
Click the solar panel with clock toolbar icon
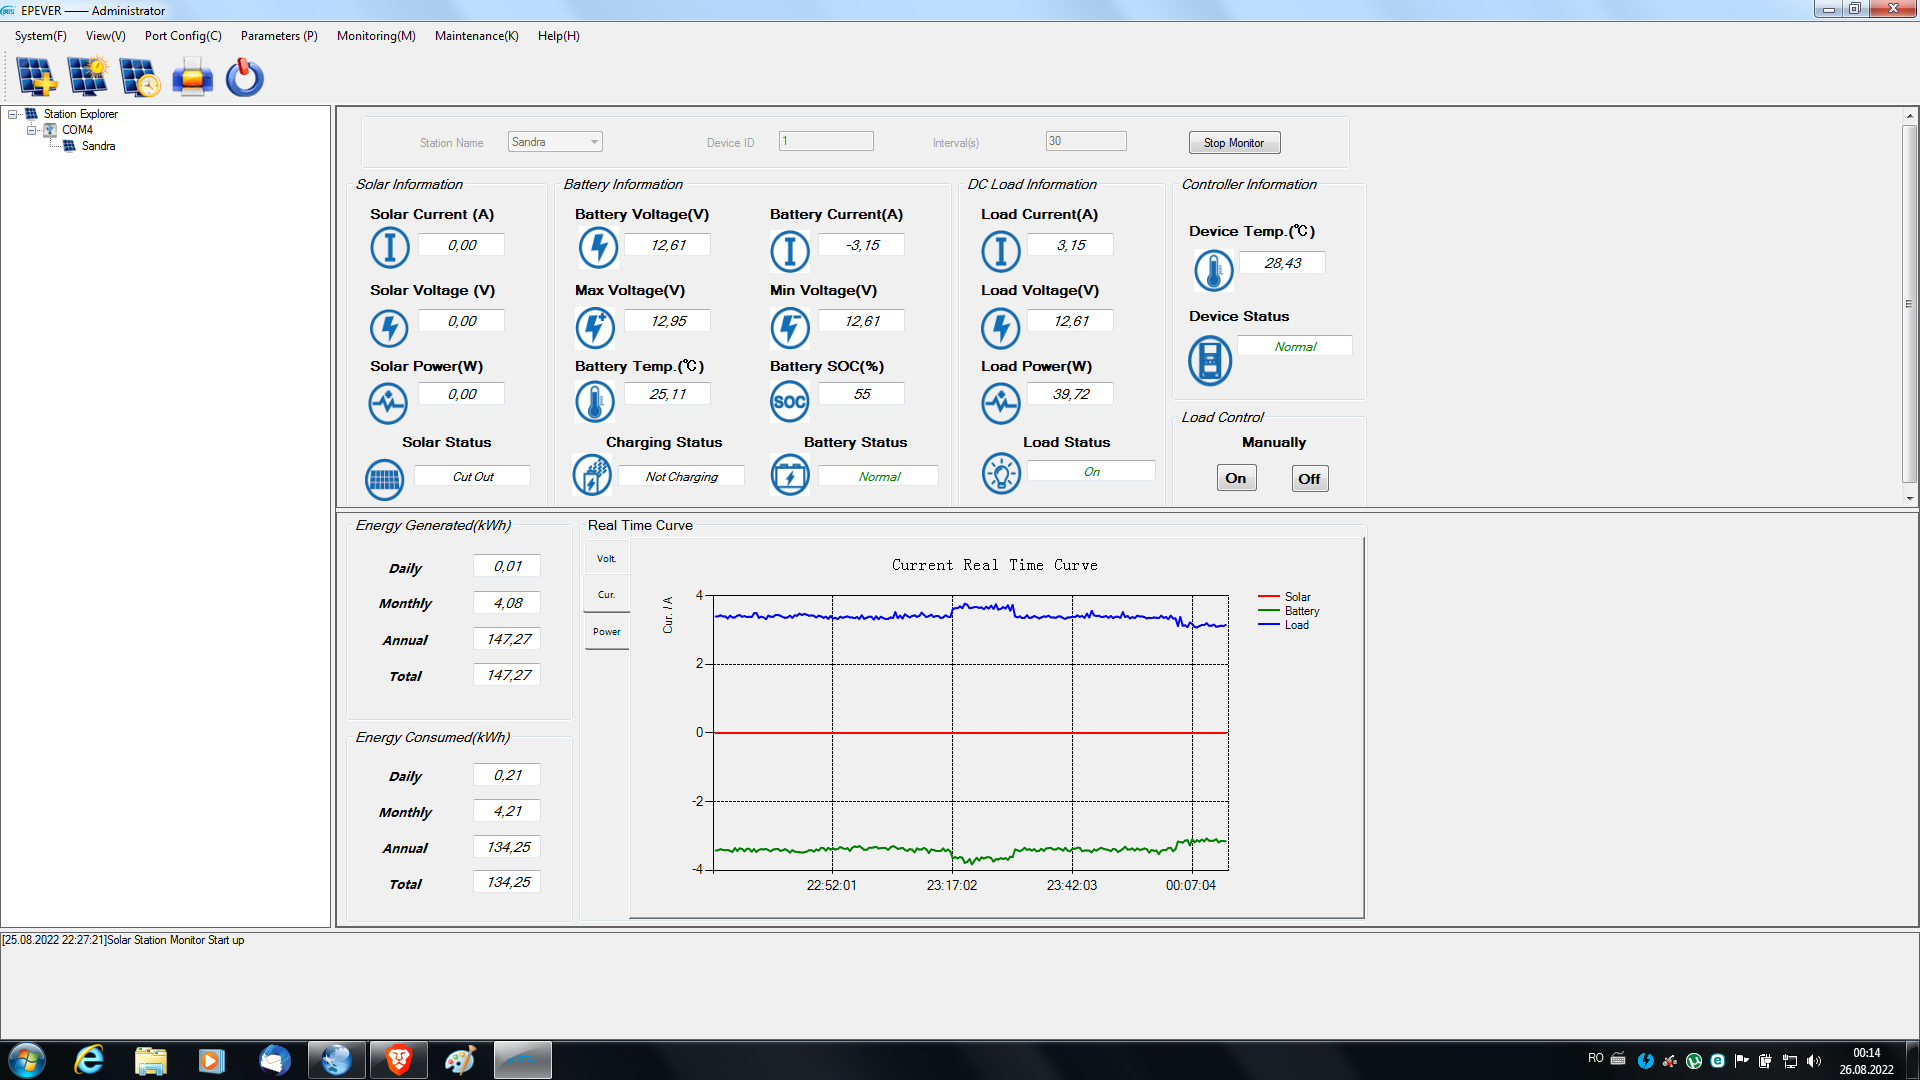click(139, 77)
